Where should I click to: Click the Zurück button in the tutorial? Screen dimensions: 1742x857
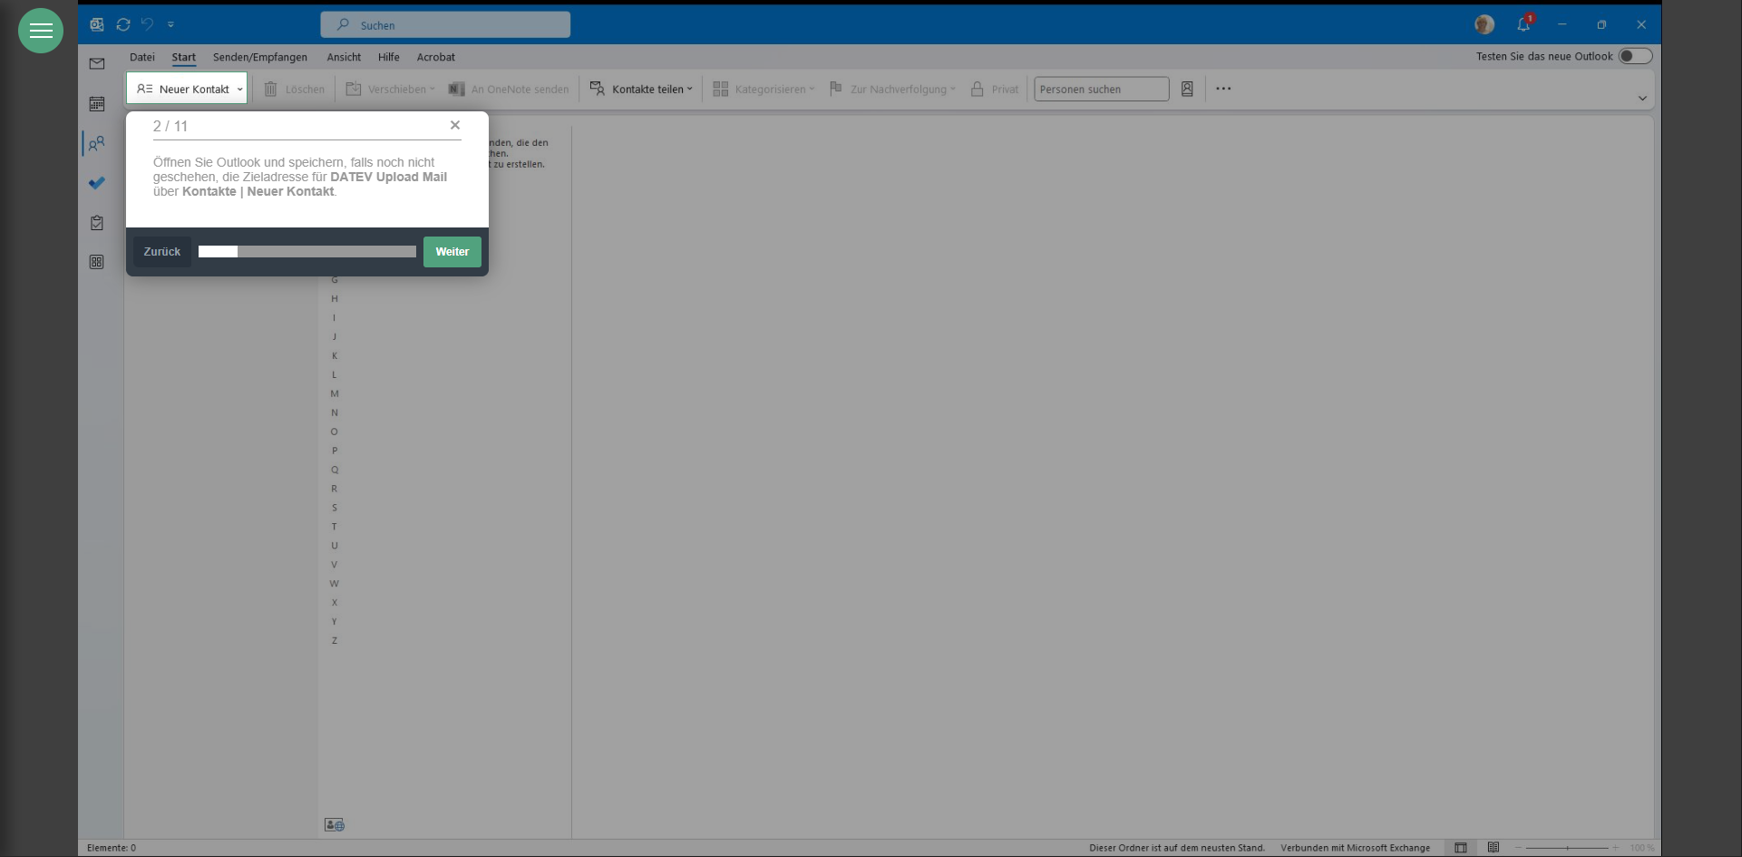coord(162,252)
